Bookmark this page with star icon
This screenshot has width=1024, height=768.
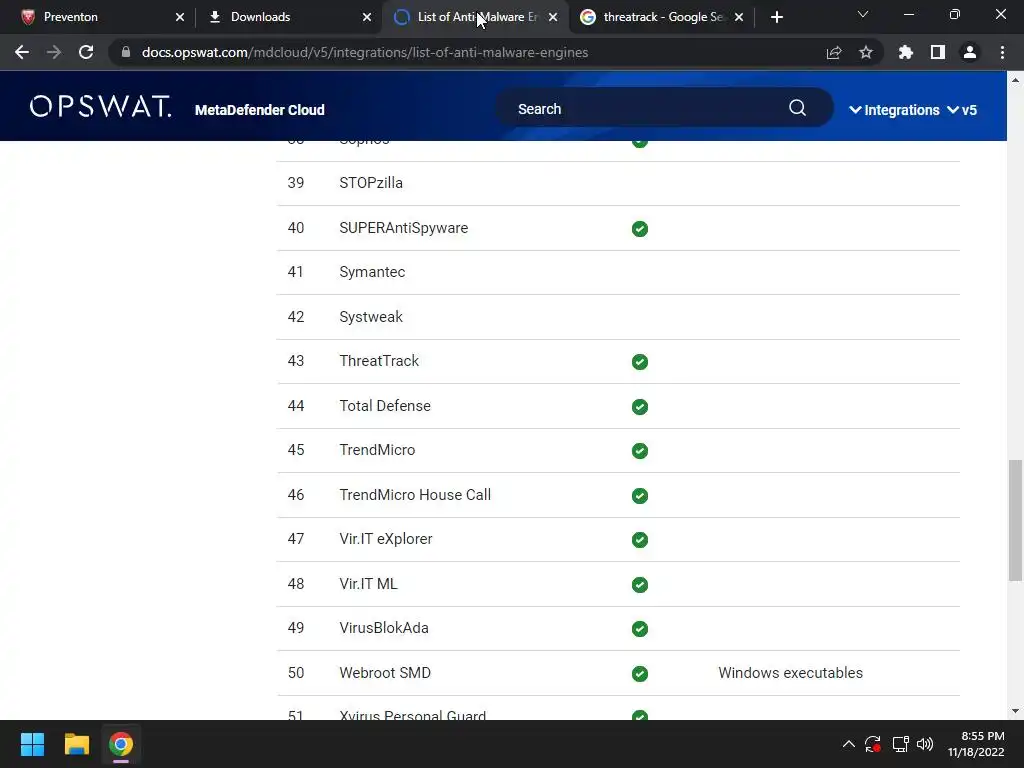click(x=866, y=52)
